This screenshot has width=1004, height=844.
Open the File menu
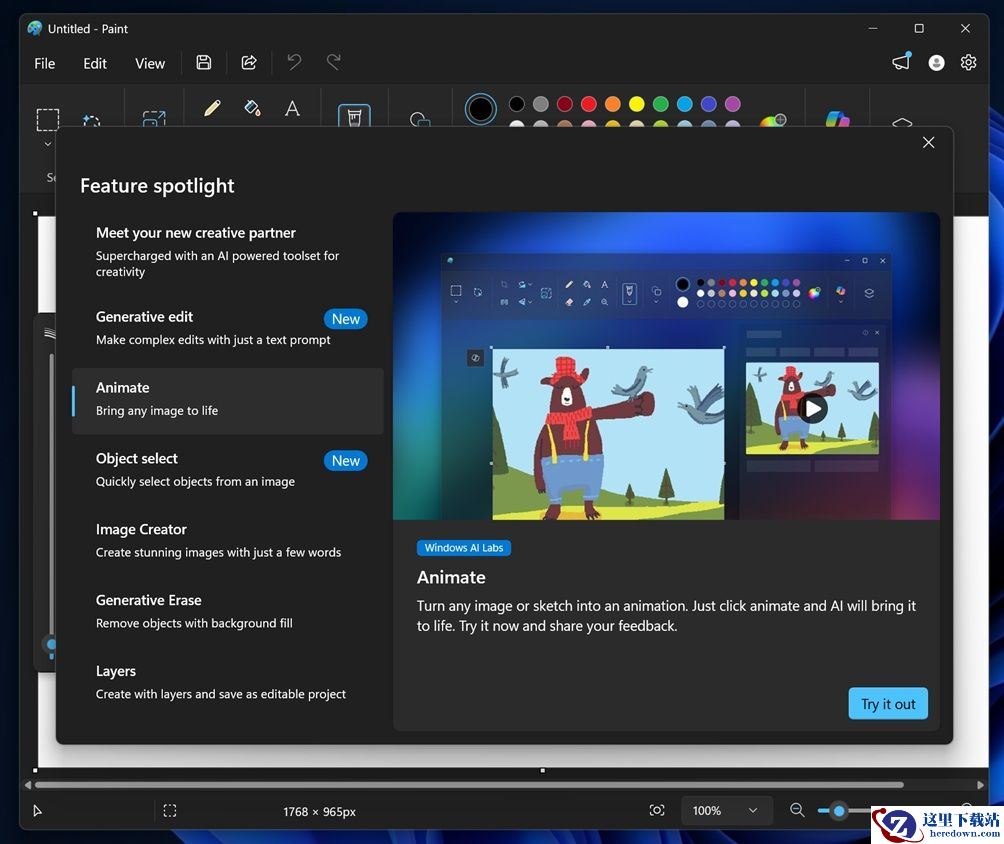click(x=45, y=63)
